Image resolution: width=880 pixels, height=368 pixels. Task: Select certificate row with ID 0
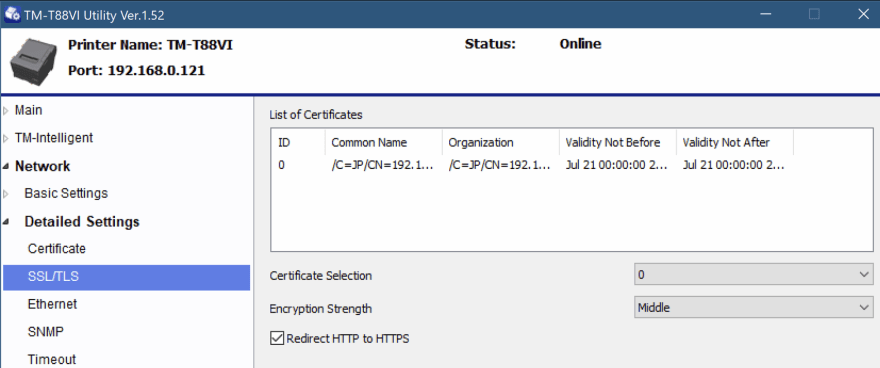(533, 166)
